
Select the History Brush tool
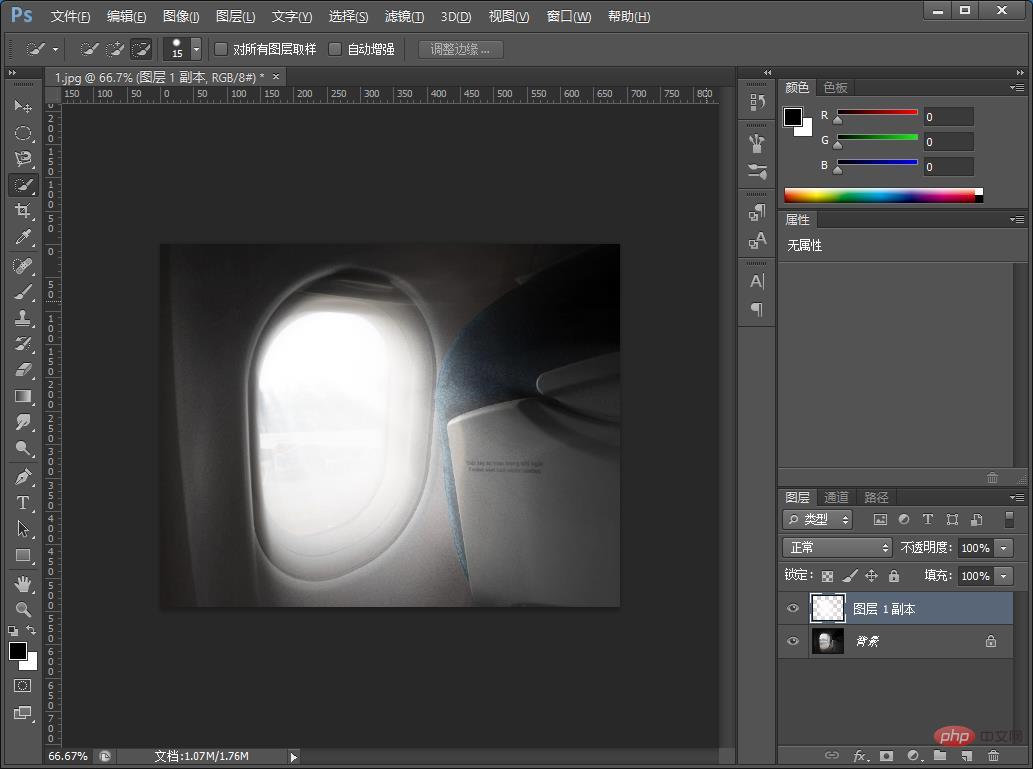(23, 344)
